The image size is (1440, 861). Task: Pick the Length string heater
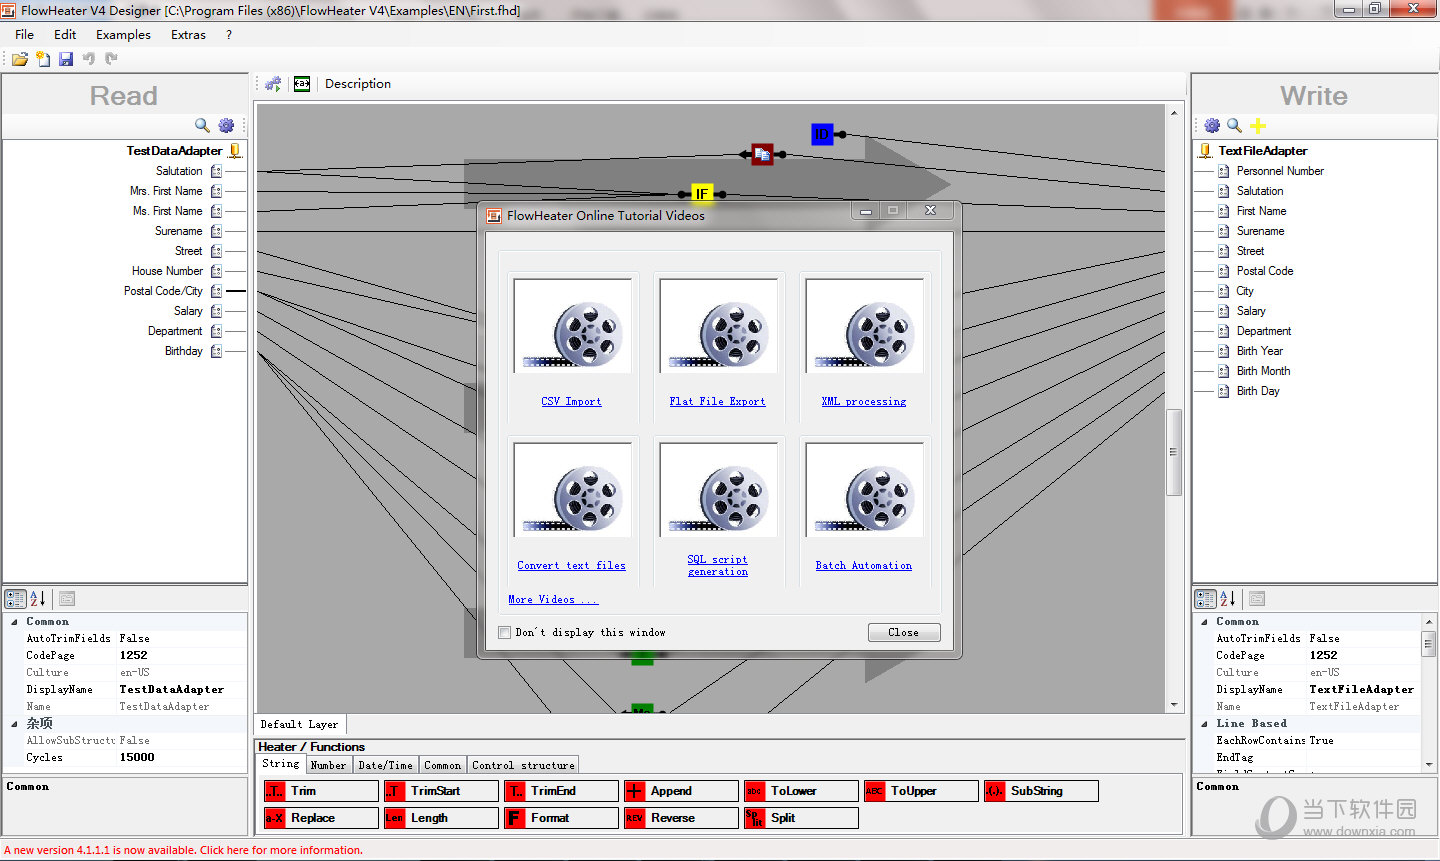tap(441, 818)
